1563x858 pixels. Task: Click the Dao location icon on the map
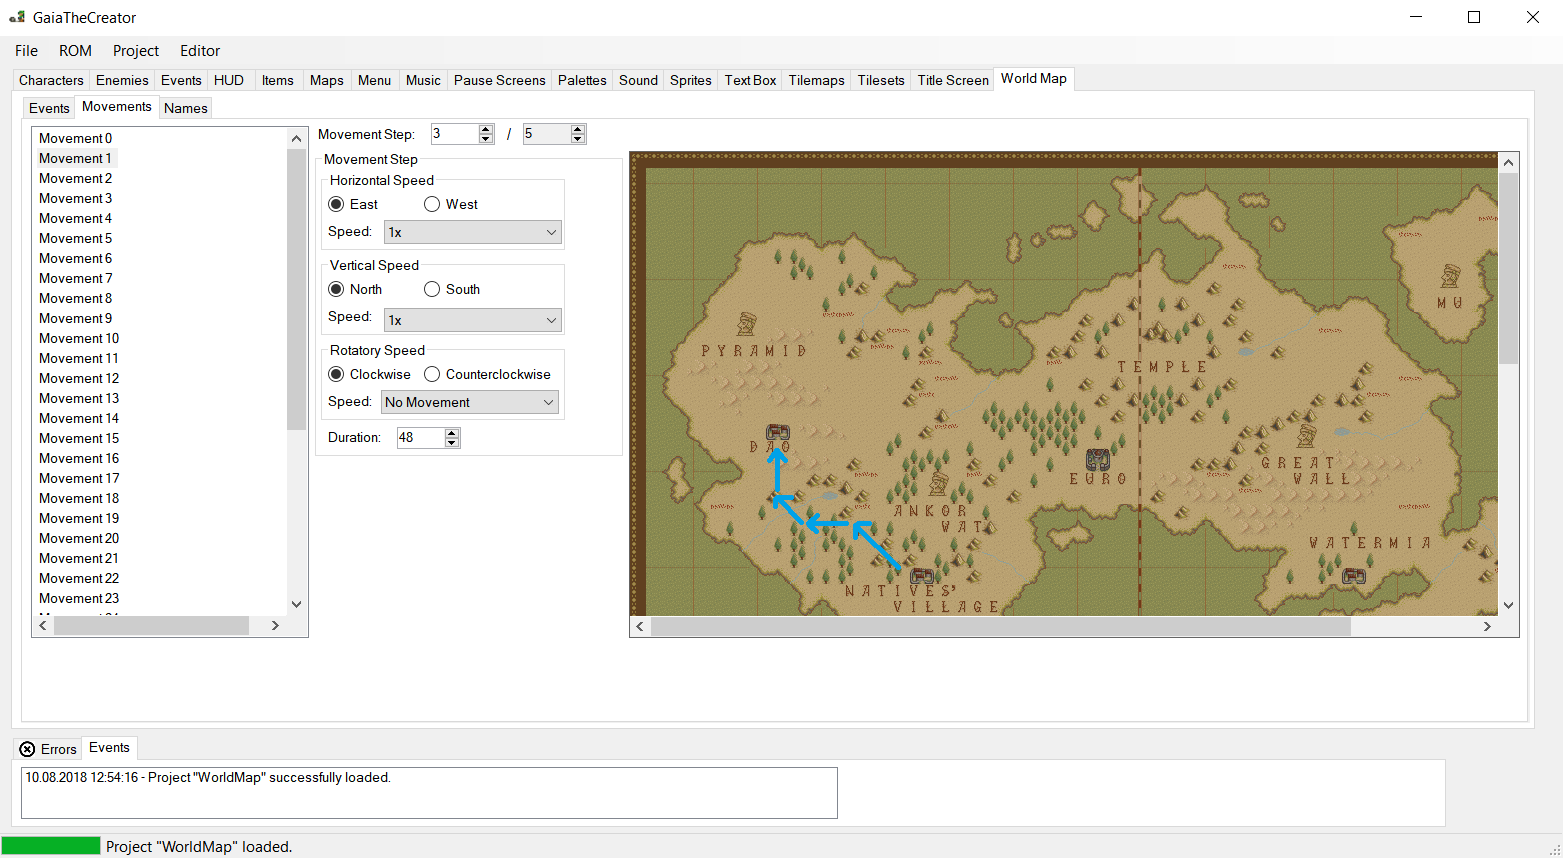click(777, 432)
